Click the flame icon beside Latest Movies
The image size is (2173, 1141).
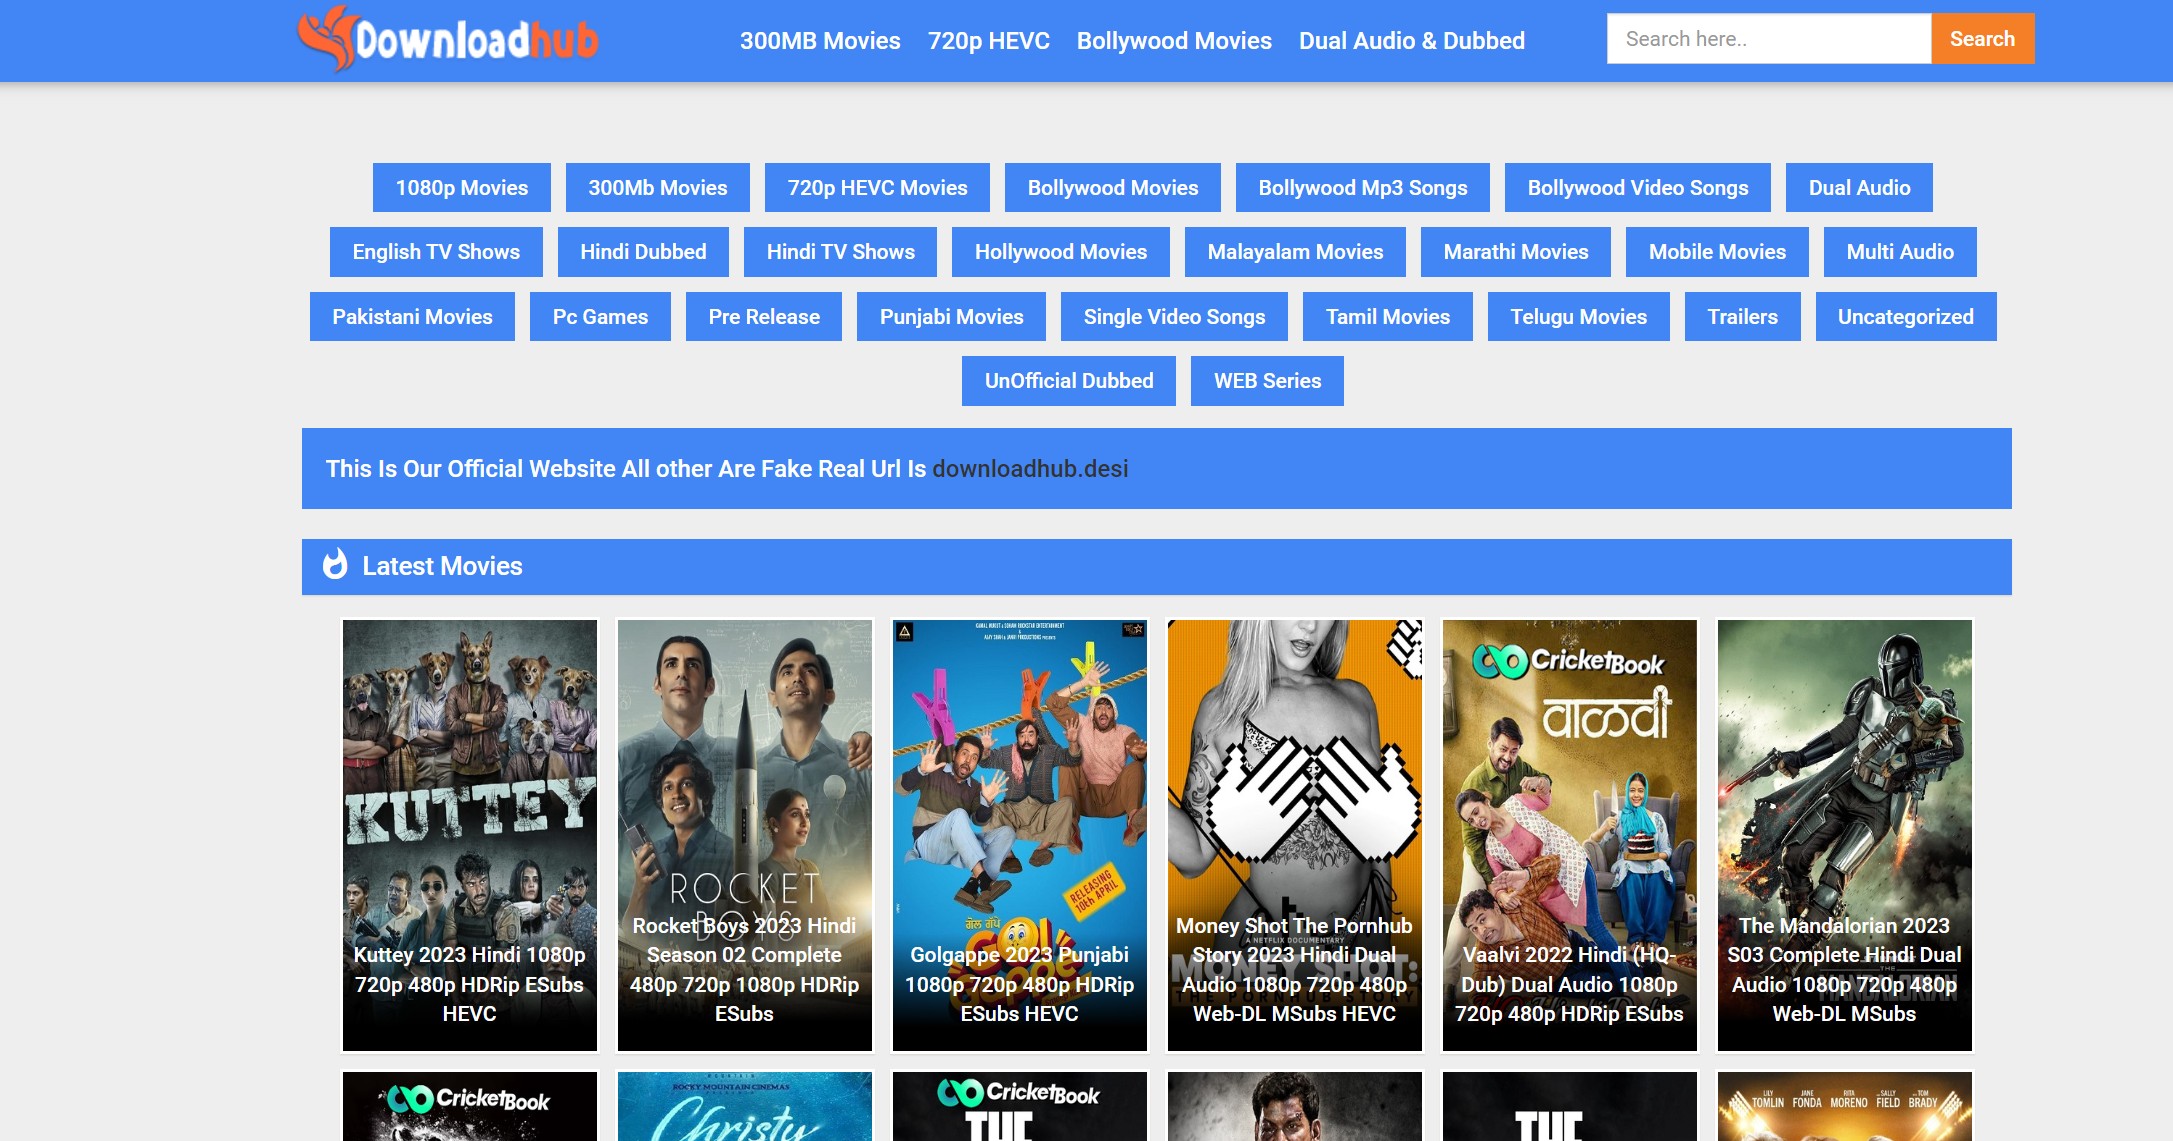click(x=335, y=565)
